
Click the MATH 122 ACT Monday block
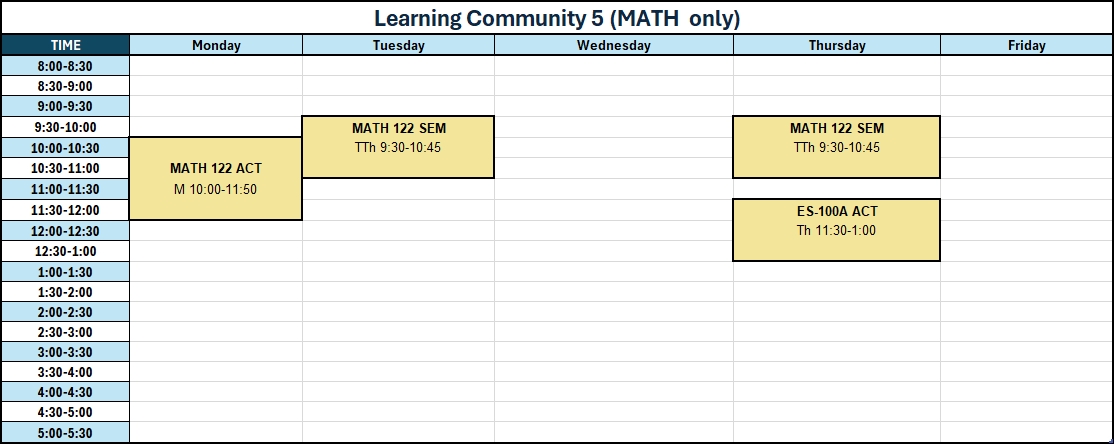[x=216, y=178]
